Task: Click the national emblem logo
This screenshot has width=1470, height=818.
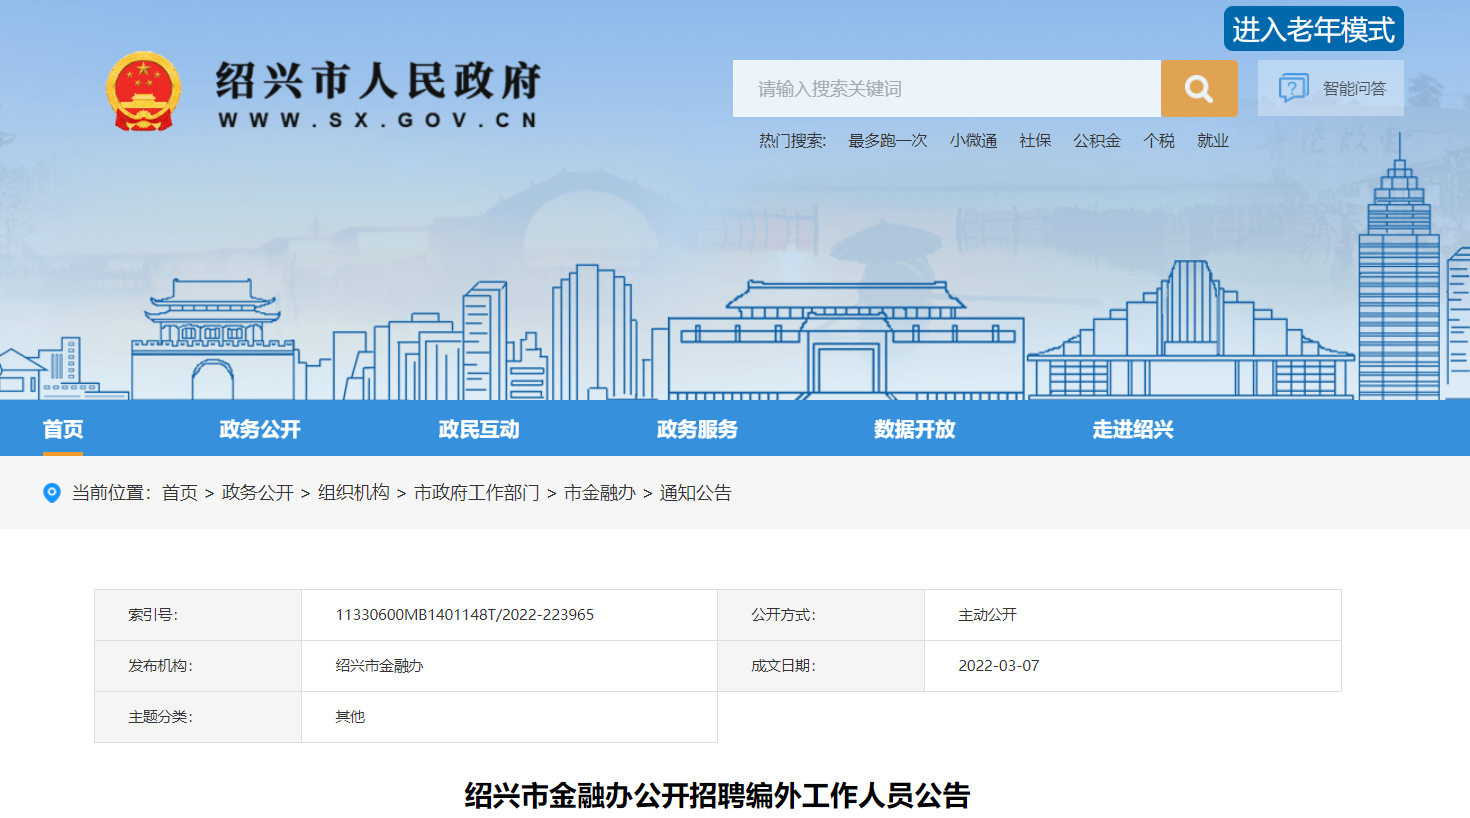Action: (144, 92)
